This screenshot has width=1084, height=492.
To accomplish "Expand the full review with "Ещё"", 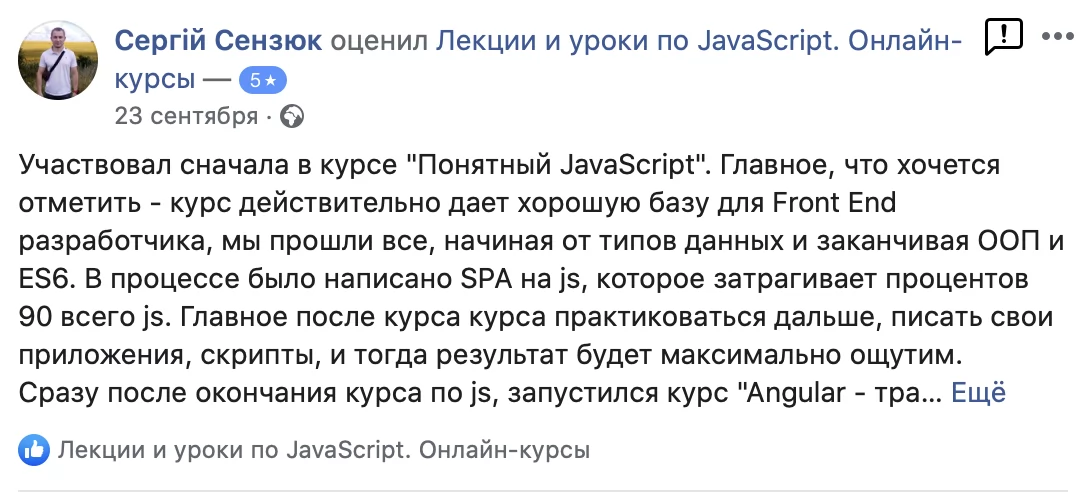I will pyautogui.click(x=977, y=393).
